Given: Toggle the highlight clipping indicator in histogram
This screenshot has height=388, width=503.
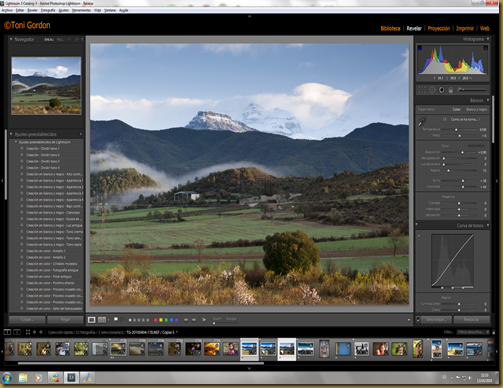Looking at the screenshot, I should [485, 48].
